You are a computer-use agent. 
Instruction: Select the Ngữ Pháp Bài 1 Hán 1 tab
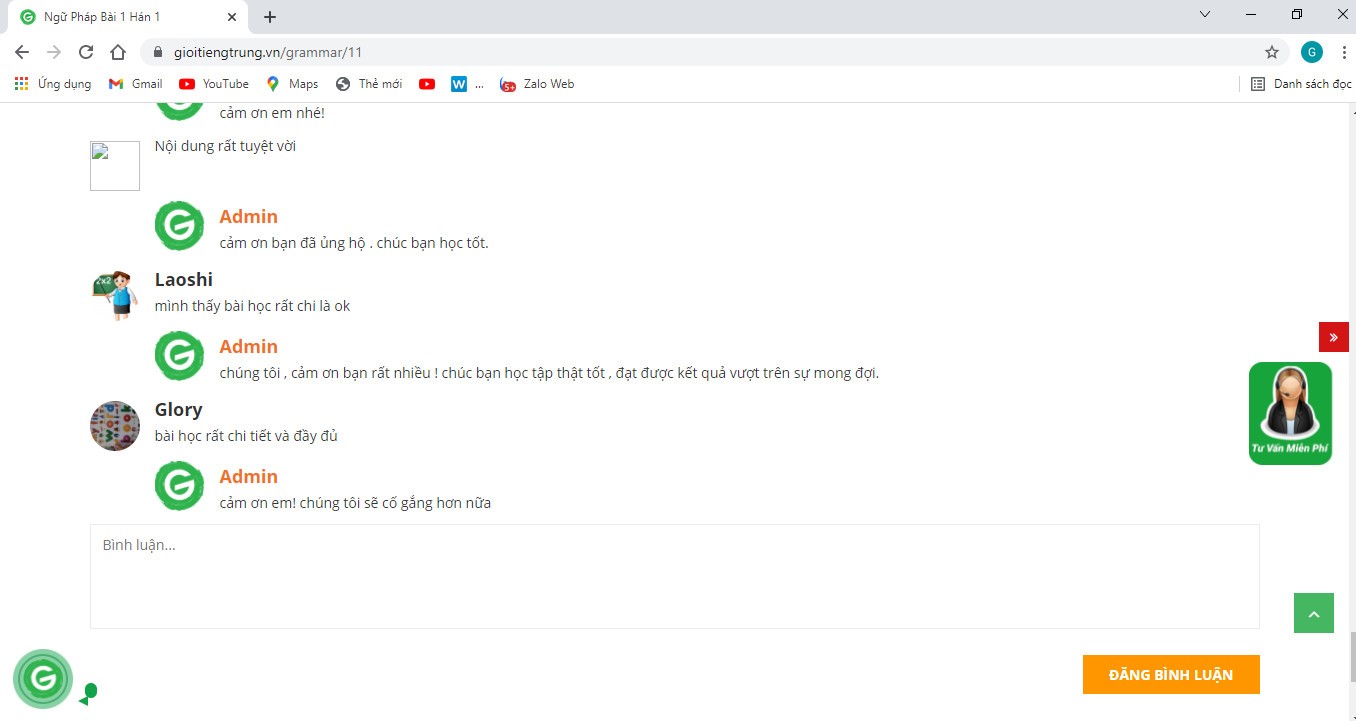point(126,17)
